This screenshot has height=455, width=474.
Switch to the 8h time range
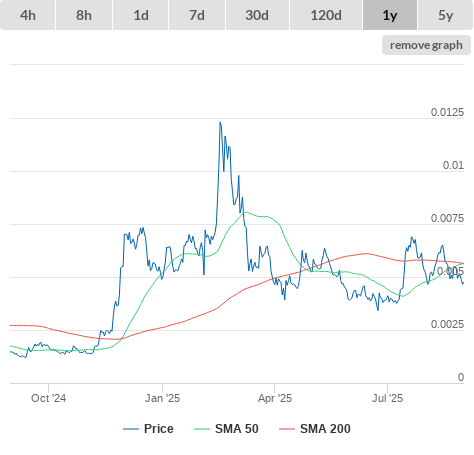84,15
